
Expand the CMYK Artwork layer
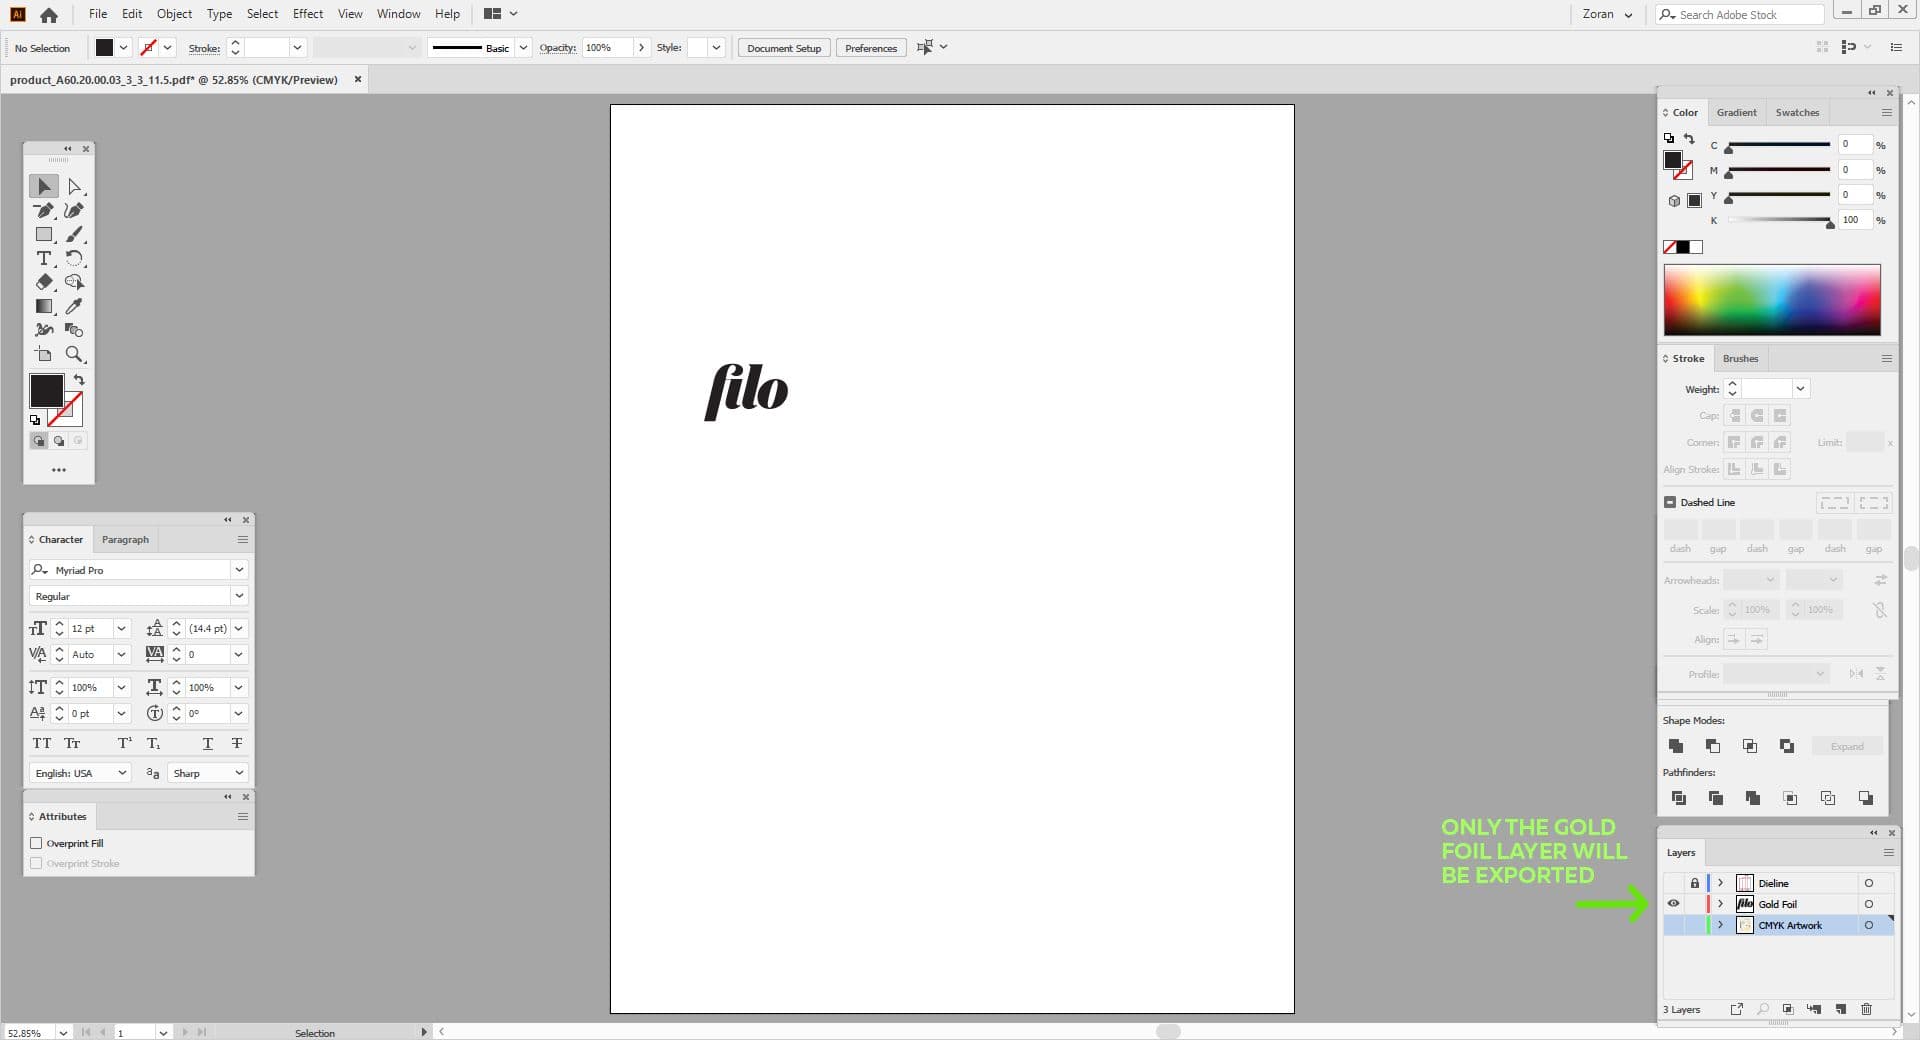click(1721, 925)
